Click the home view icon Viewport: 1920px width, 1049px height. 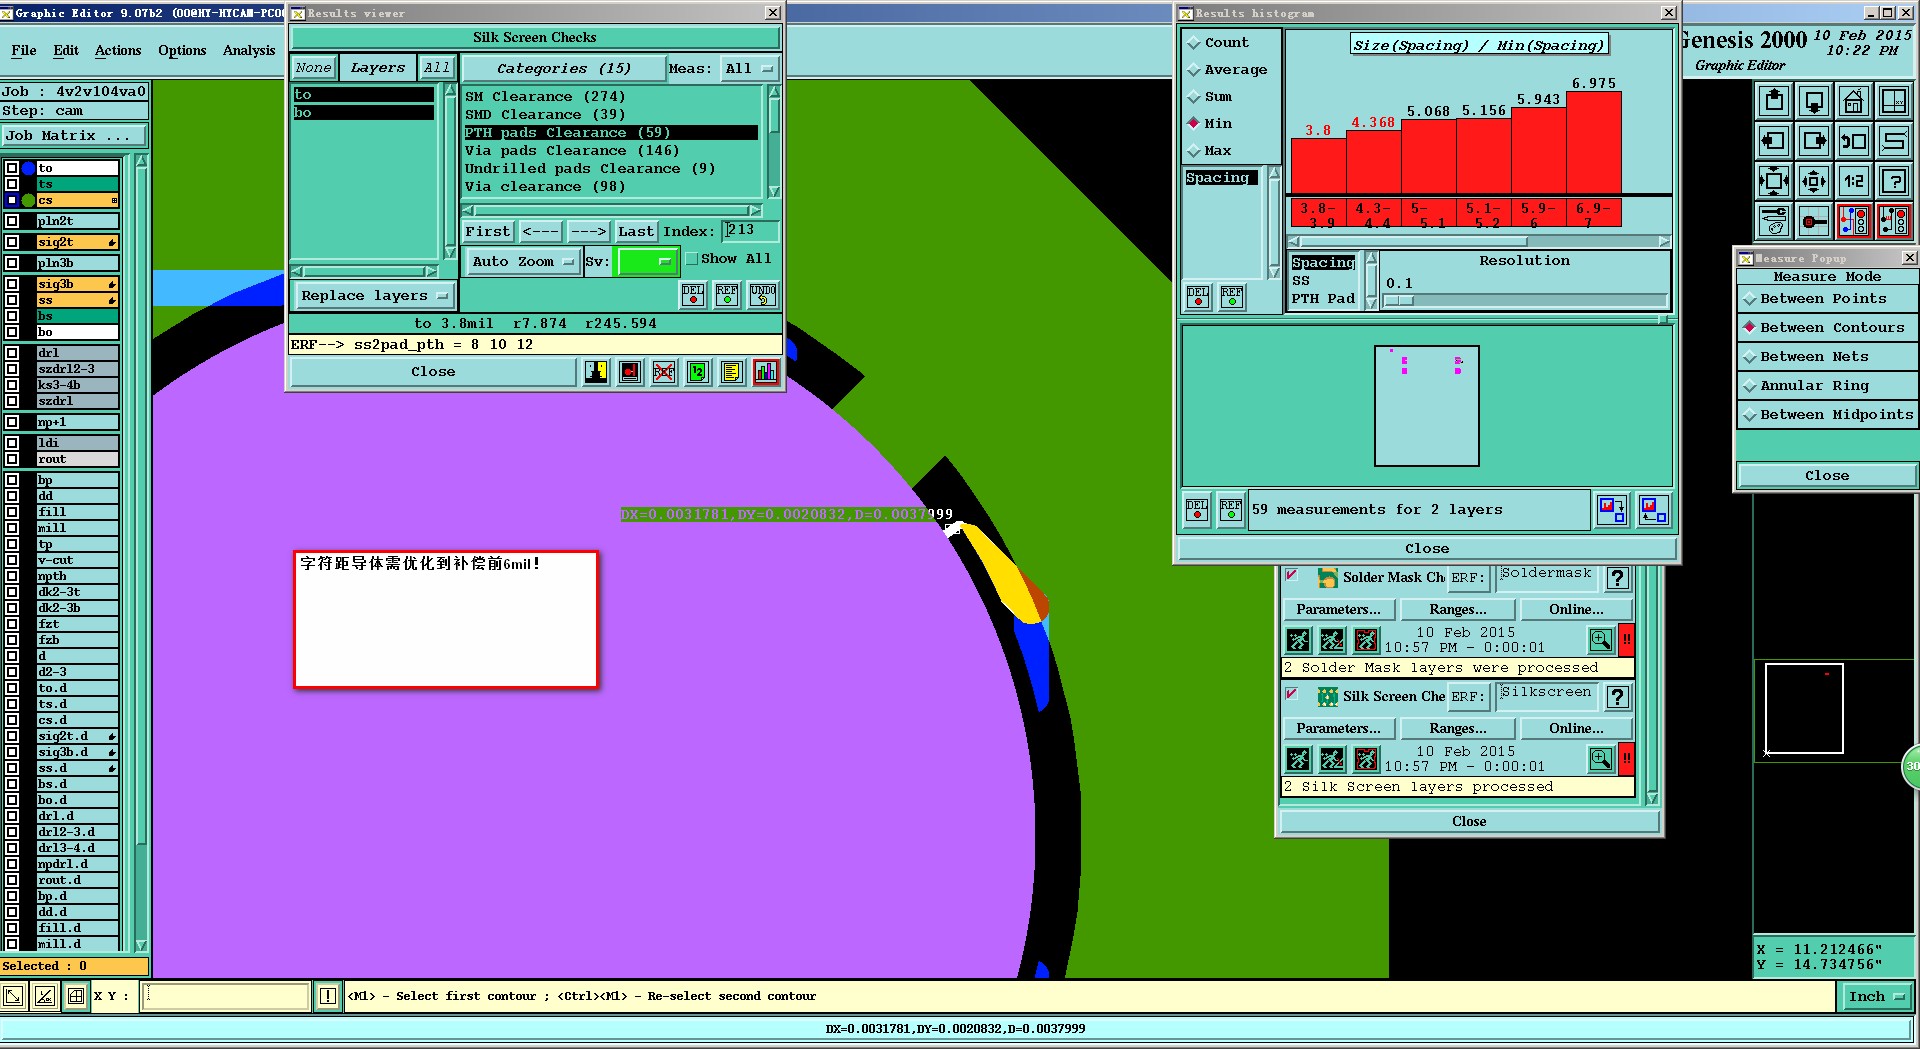1854,101
